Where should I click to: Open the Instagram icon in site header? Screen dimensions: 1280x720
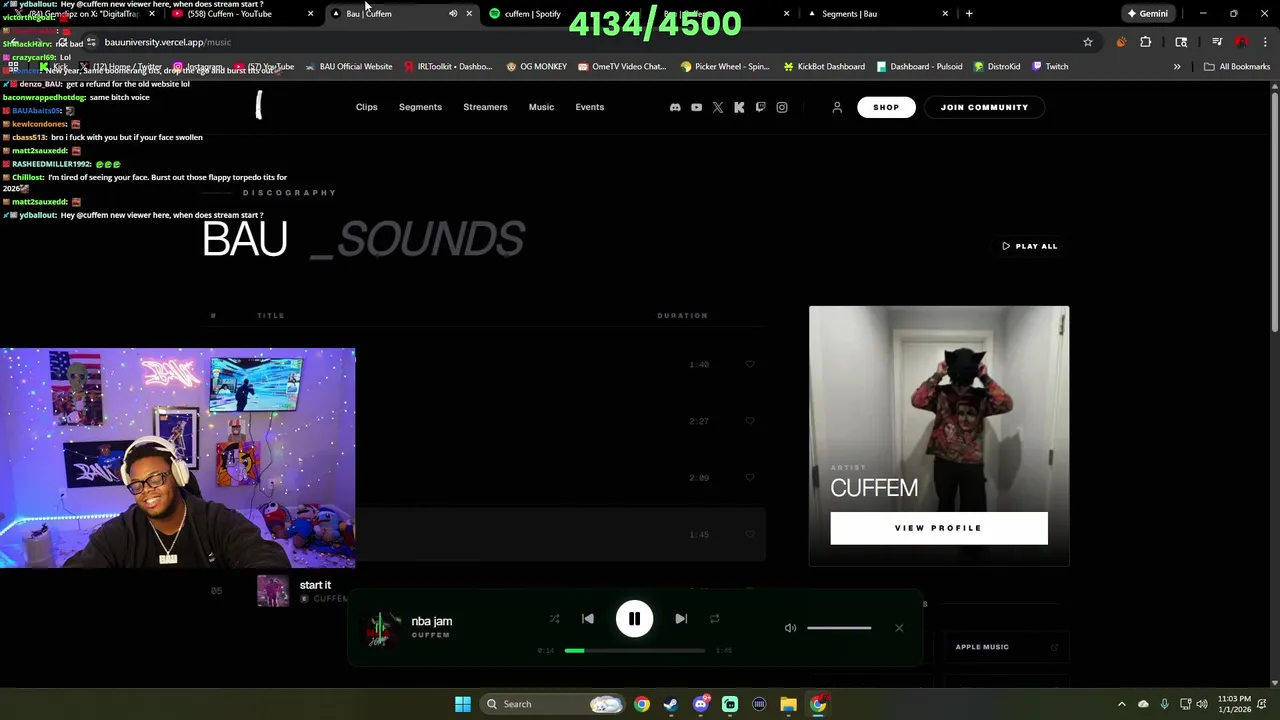coord(782,107)
